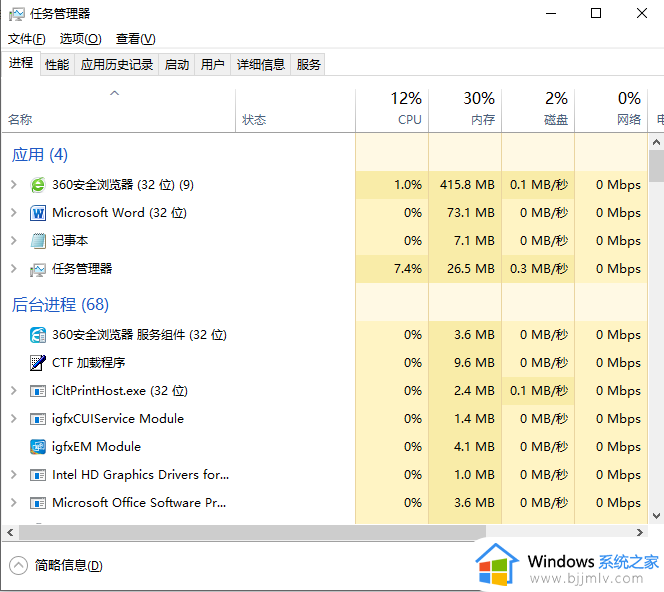Click the 415.8 MB memory value
The image size is (664, 592).
(467, 185)
